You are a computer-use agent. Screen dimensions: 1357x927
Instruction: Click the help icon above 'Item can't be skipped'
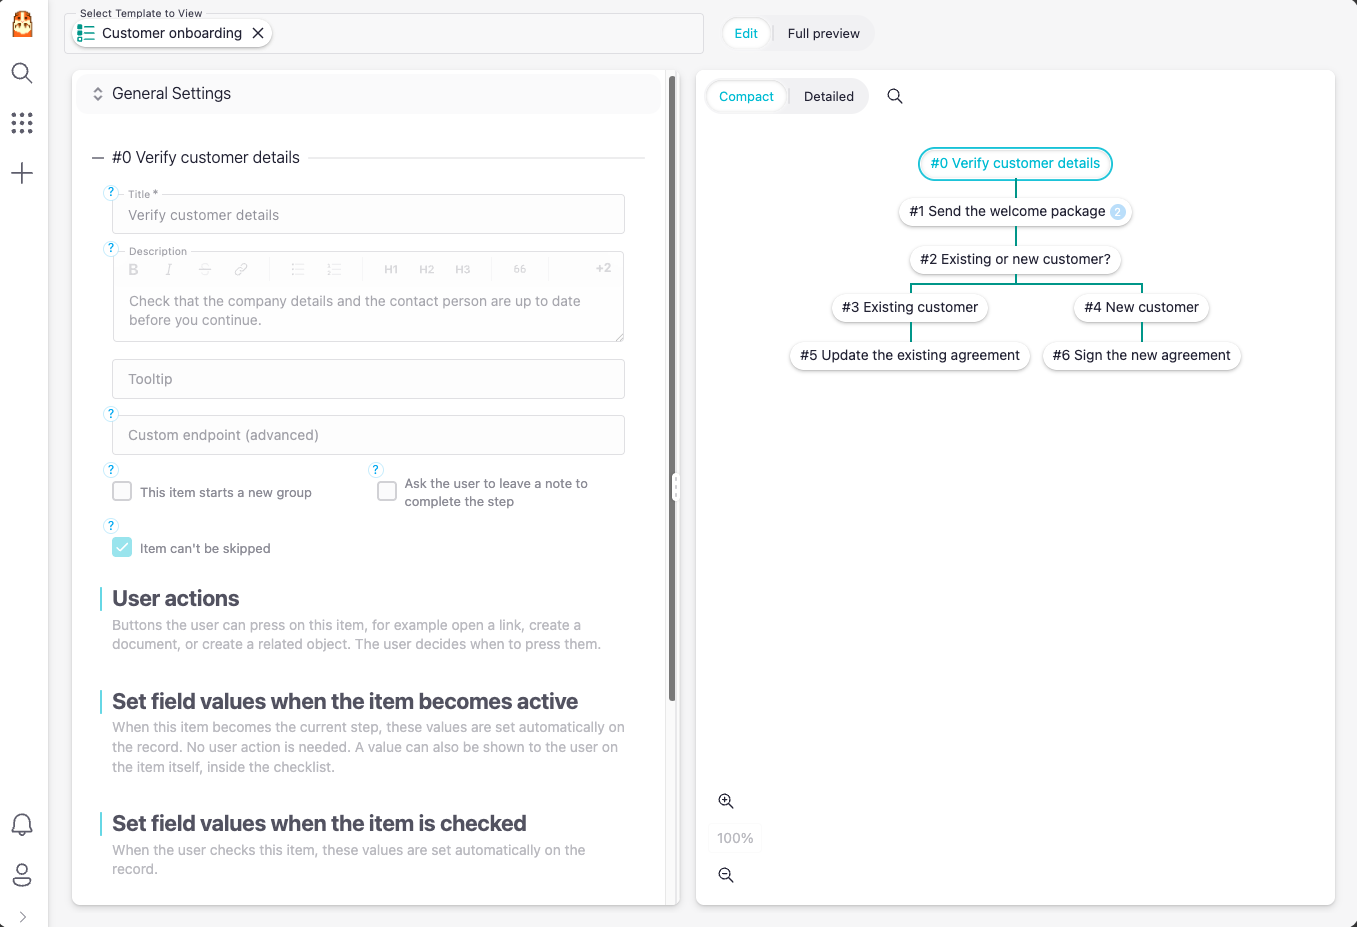pos(111,526)
